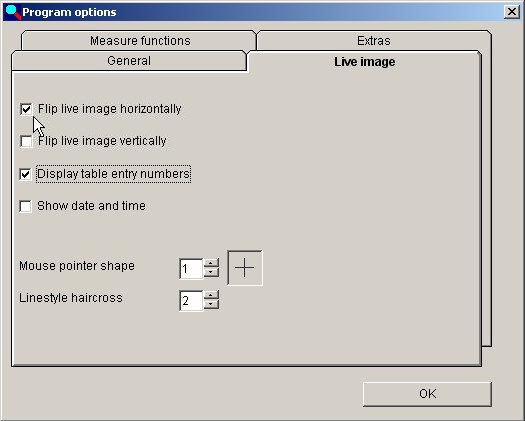Switch to the Measure functions tab

tap(139, 41)
